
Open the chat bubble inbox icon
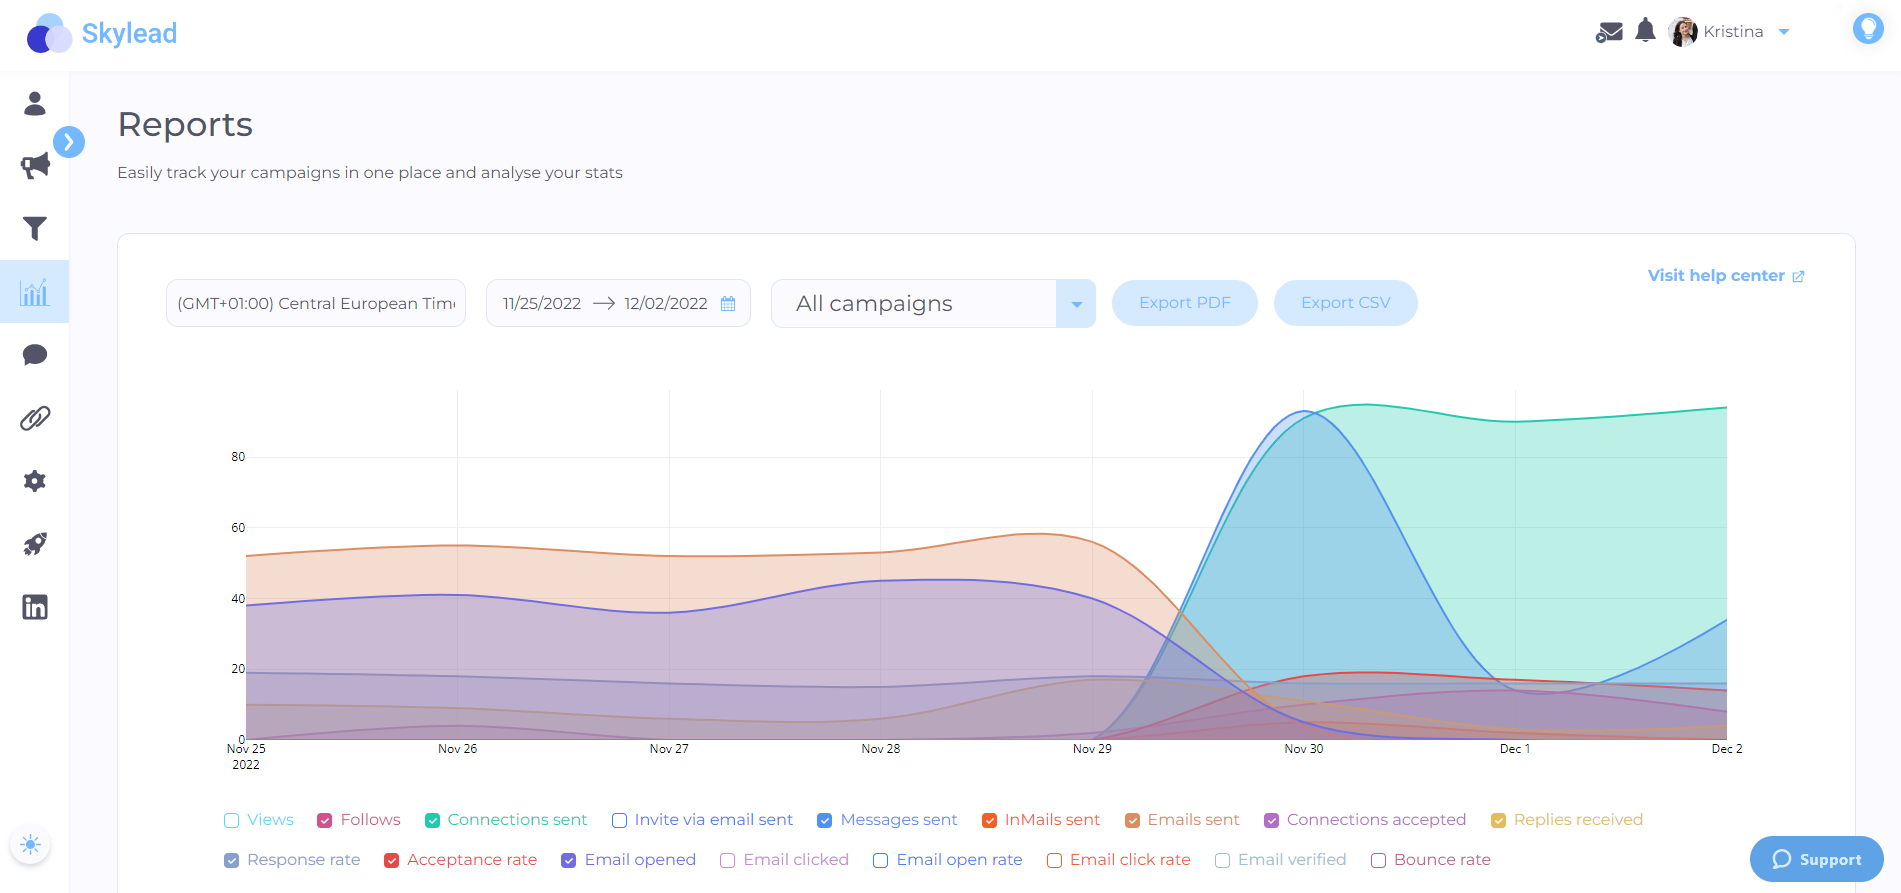[x=35, y=355]
